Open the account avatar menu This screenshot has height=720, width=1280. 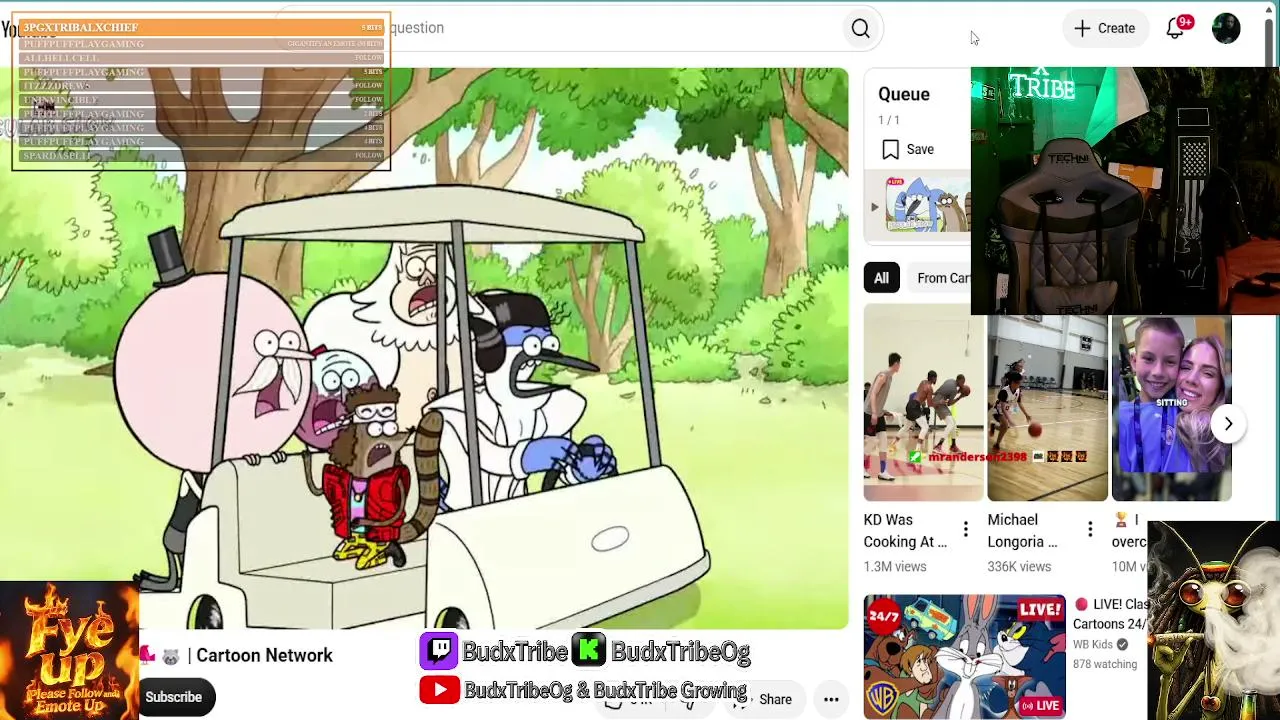click(1226, 28)
